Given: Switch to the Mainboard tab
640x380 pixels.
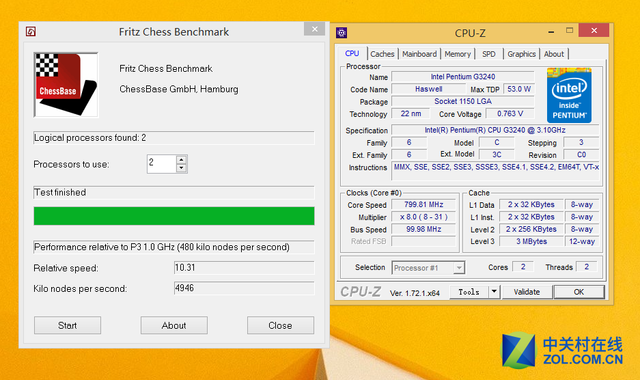Looking at the screenshot, I should coord(419,54).
